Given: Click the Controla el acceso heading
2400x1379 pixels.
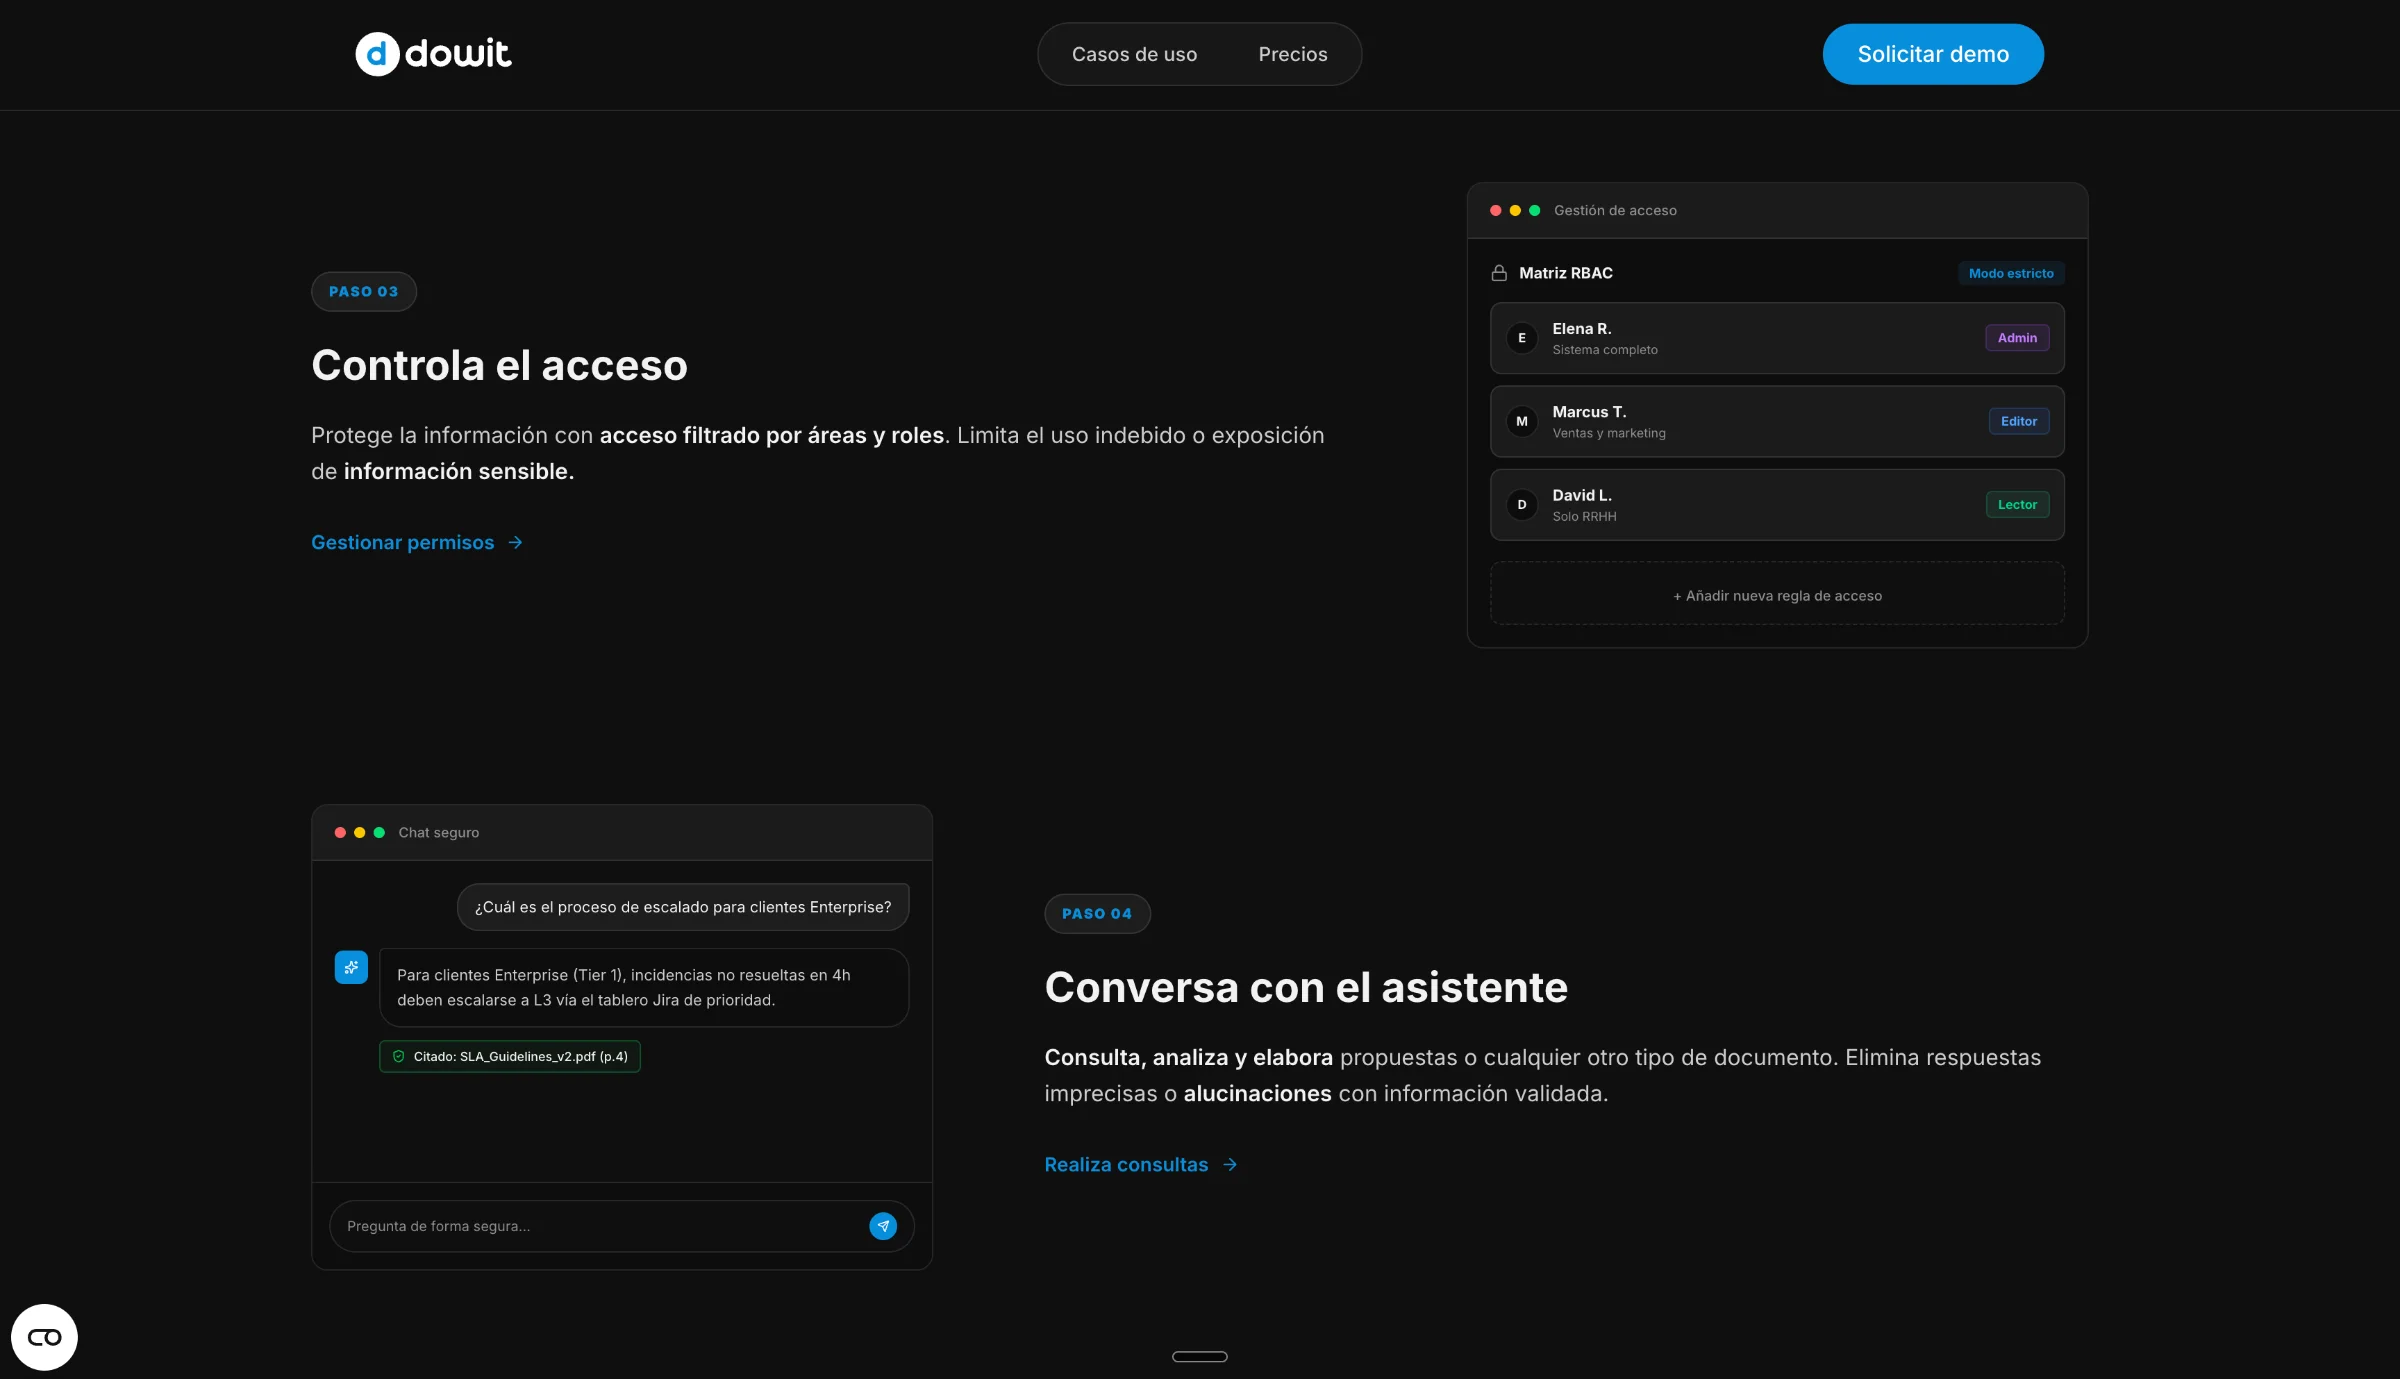Looking at the screenshot, I should (x=499, y=365).
